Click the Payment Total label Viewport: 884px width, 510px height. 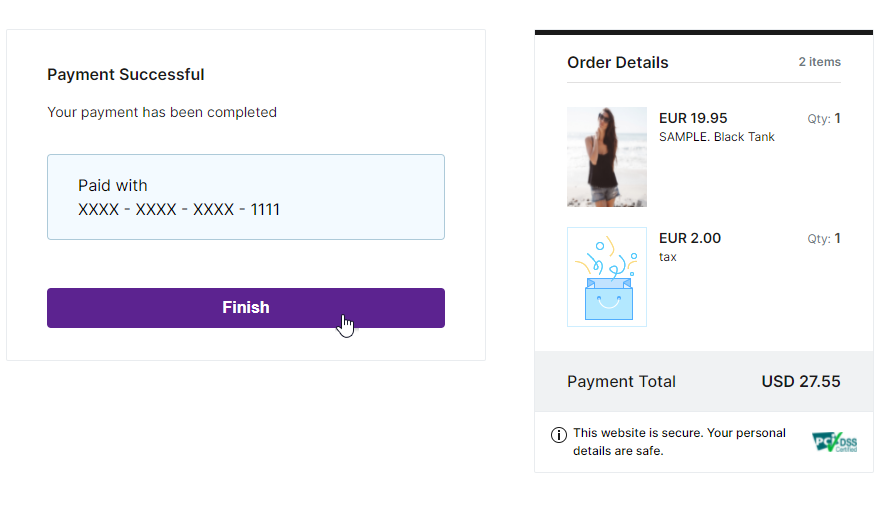coord(621,381)
